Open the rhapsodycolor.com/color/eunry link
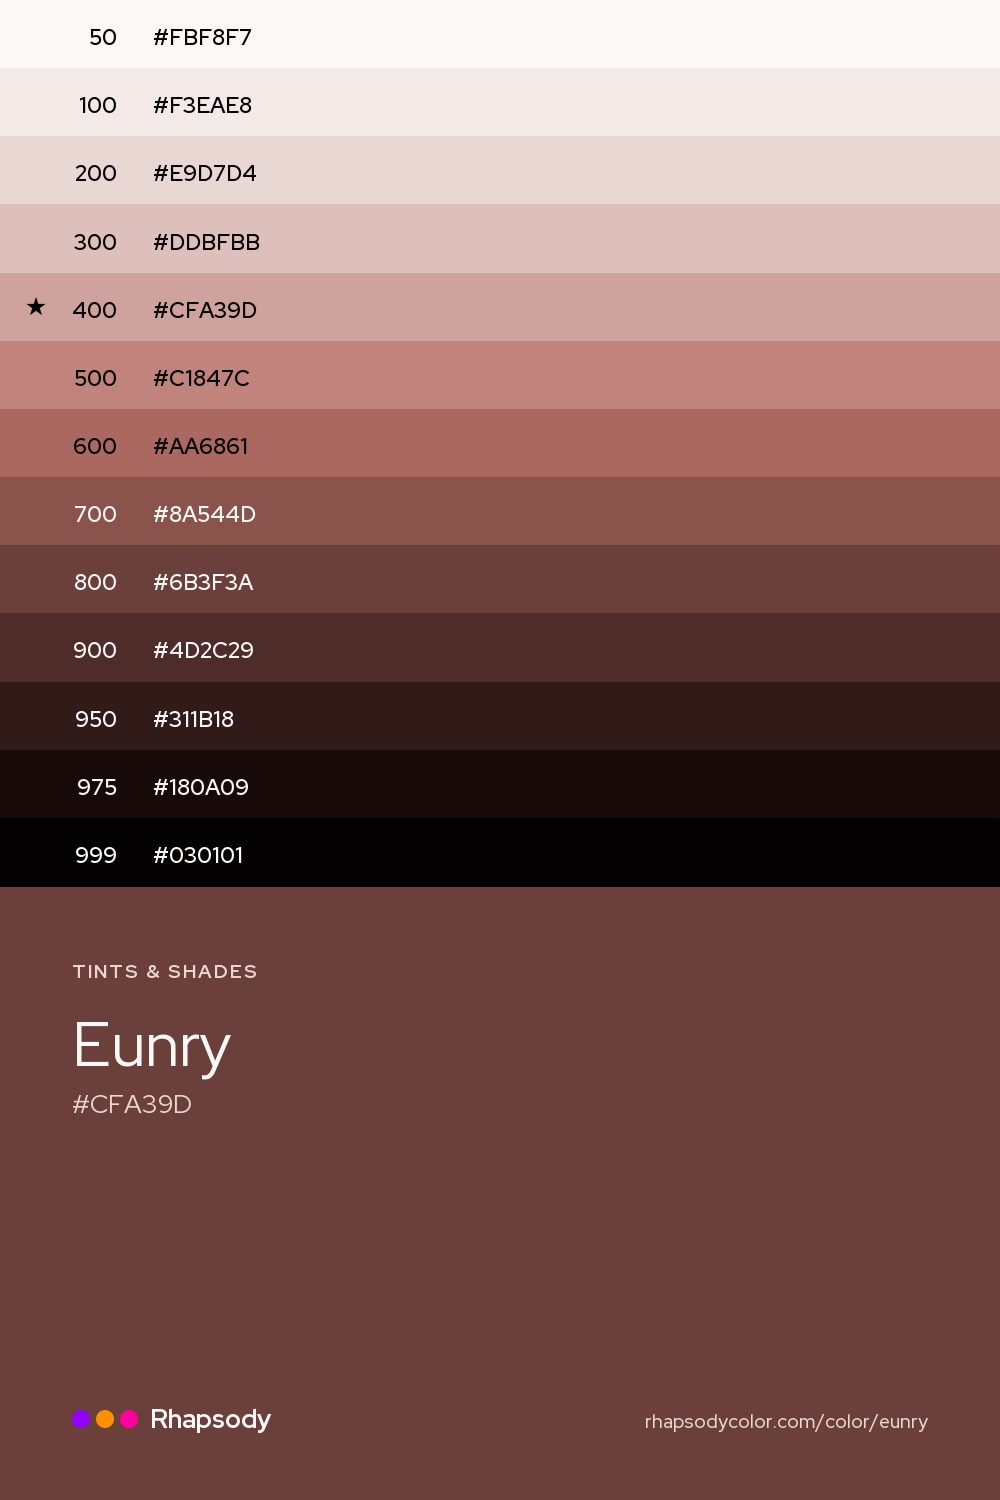Viewport: 1000px width, 1500px height. coord(786,1421)
